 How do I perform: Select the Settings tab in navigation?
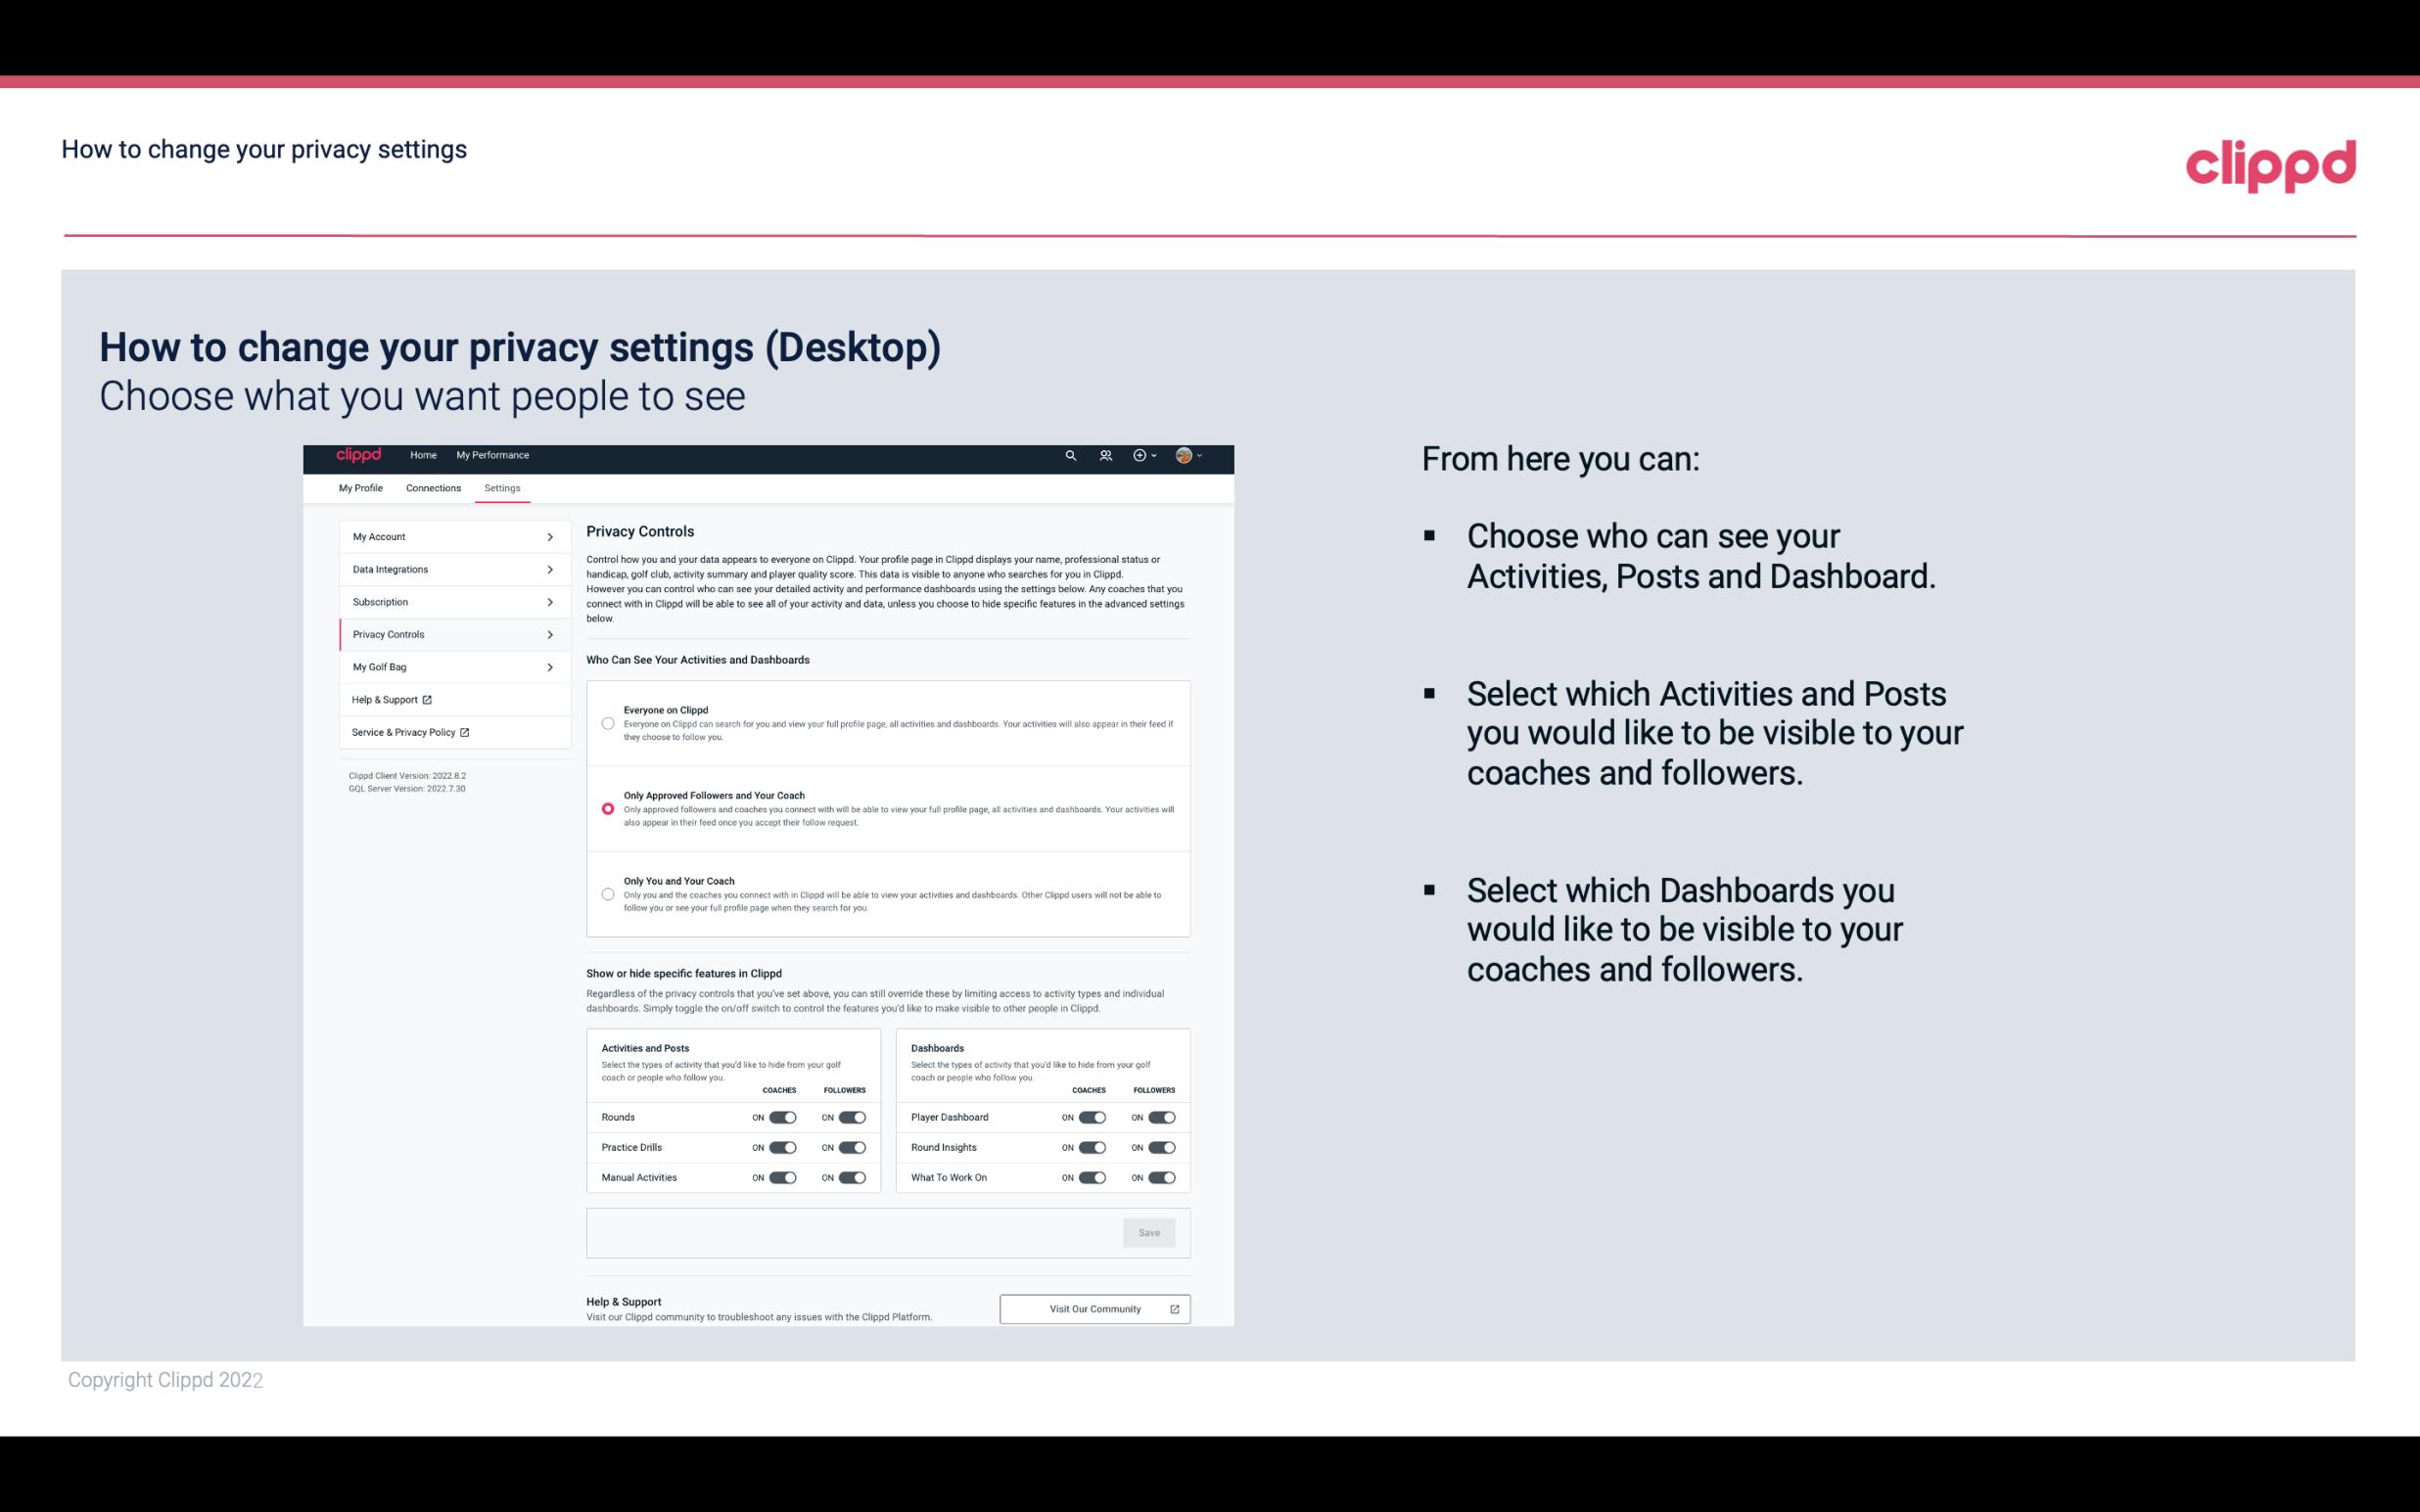[x=503, y=487]
